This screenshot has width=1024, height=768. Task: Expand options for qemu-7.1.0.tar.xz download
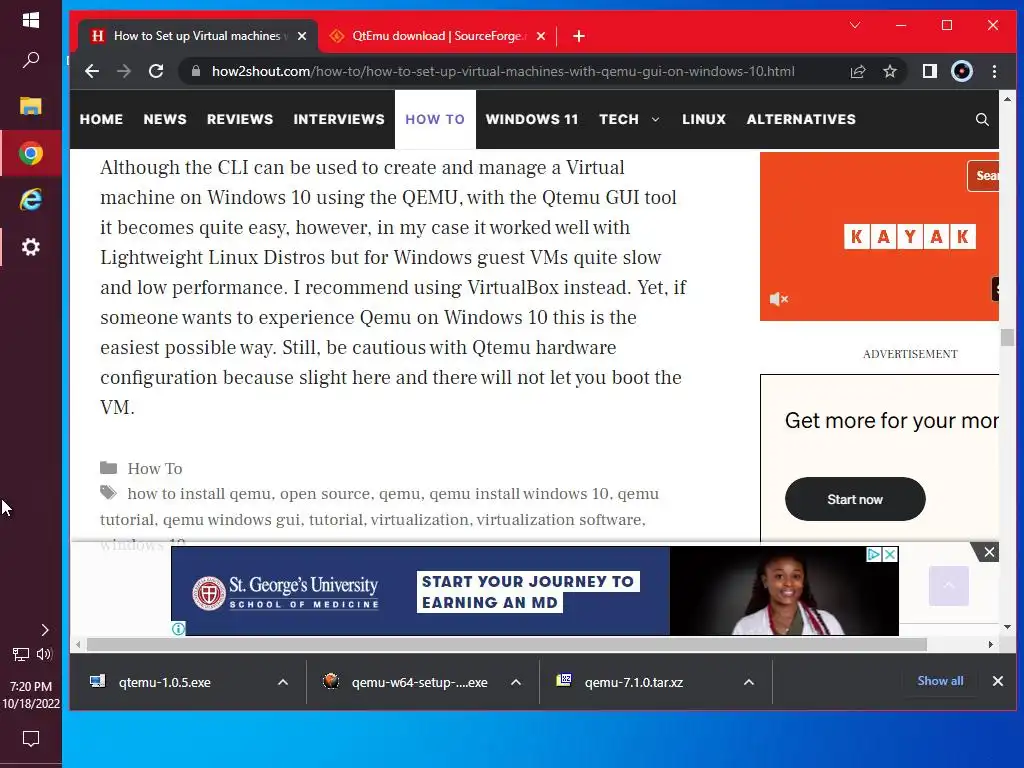click(x=749, y=682)
